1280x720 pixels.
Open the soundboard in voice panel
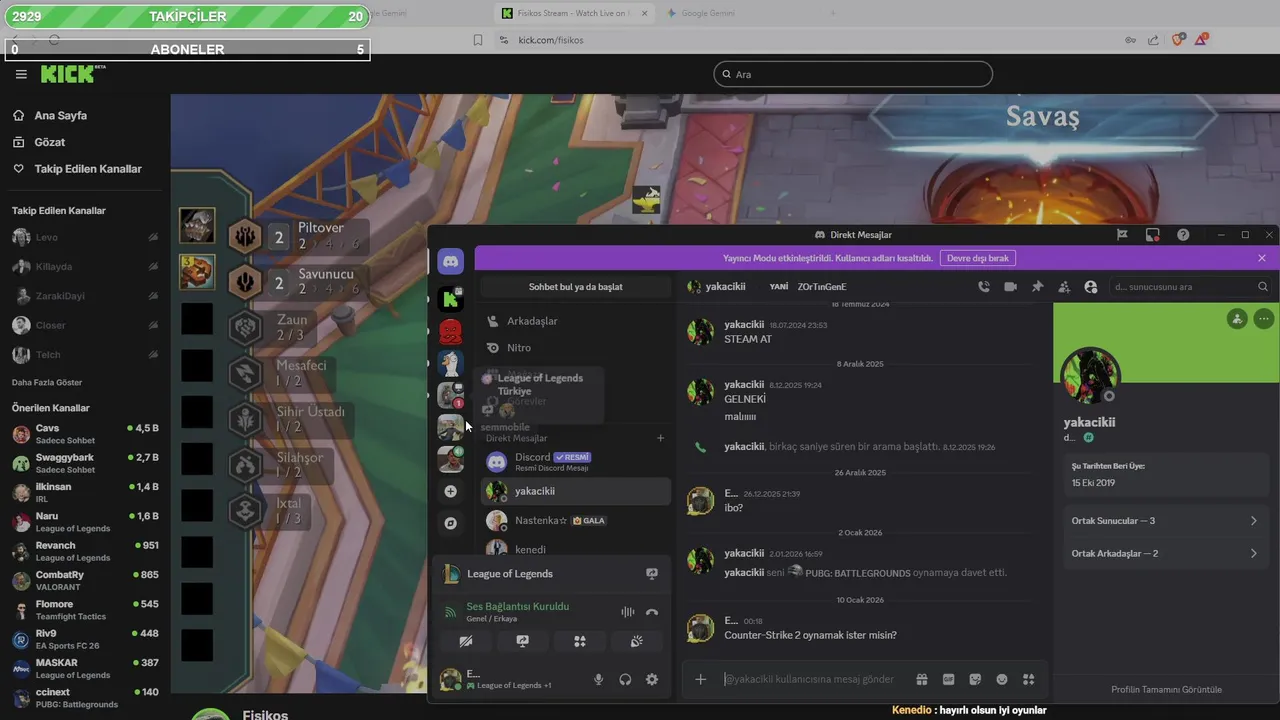636,641
